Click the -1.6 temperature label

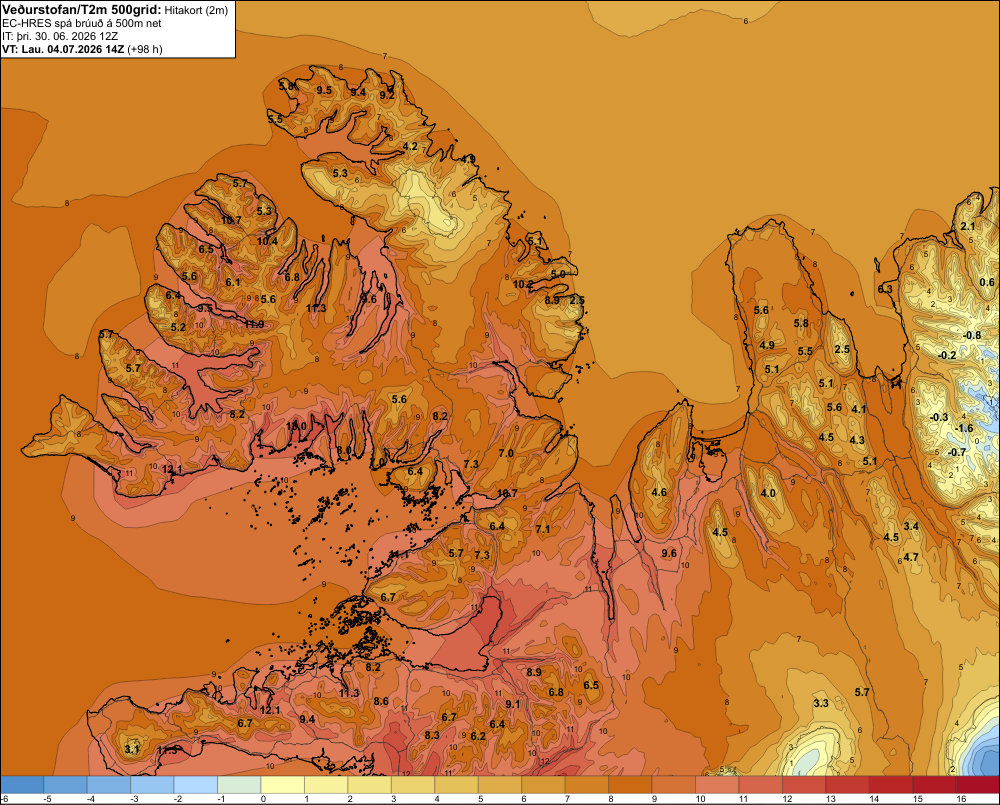coord(964,428)
